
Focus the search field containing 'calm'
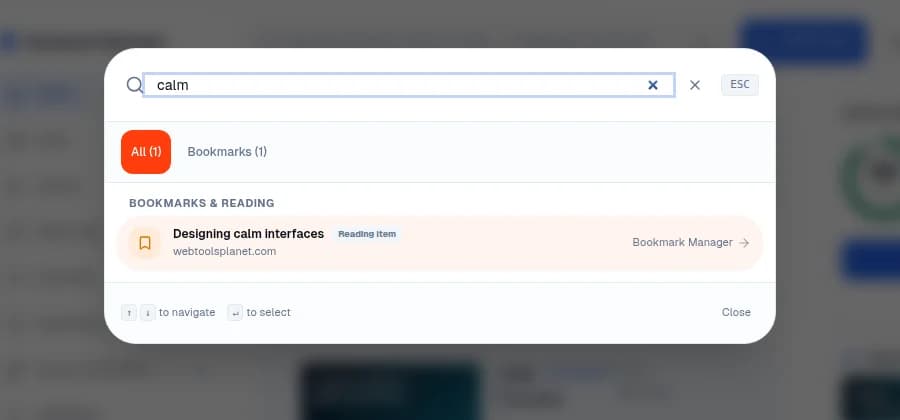[x=408, y=85]
